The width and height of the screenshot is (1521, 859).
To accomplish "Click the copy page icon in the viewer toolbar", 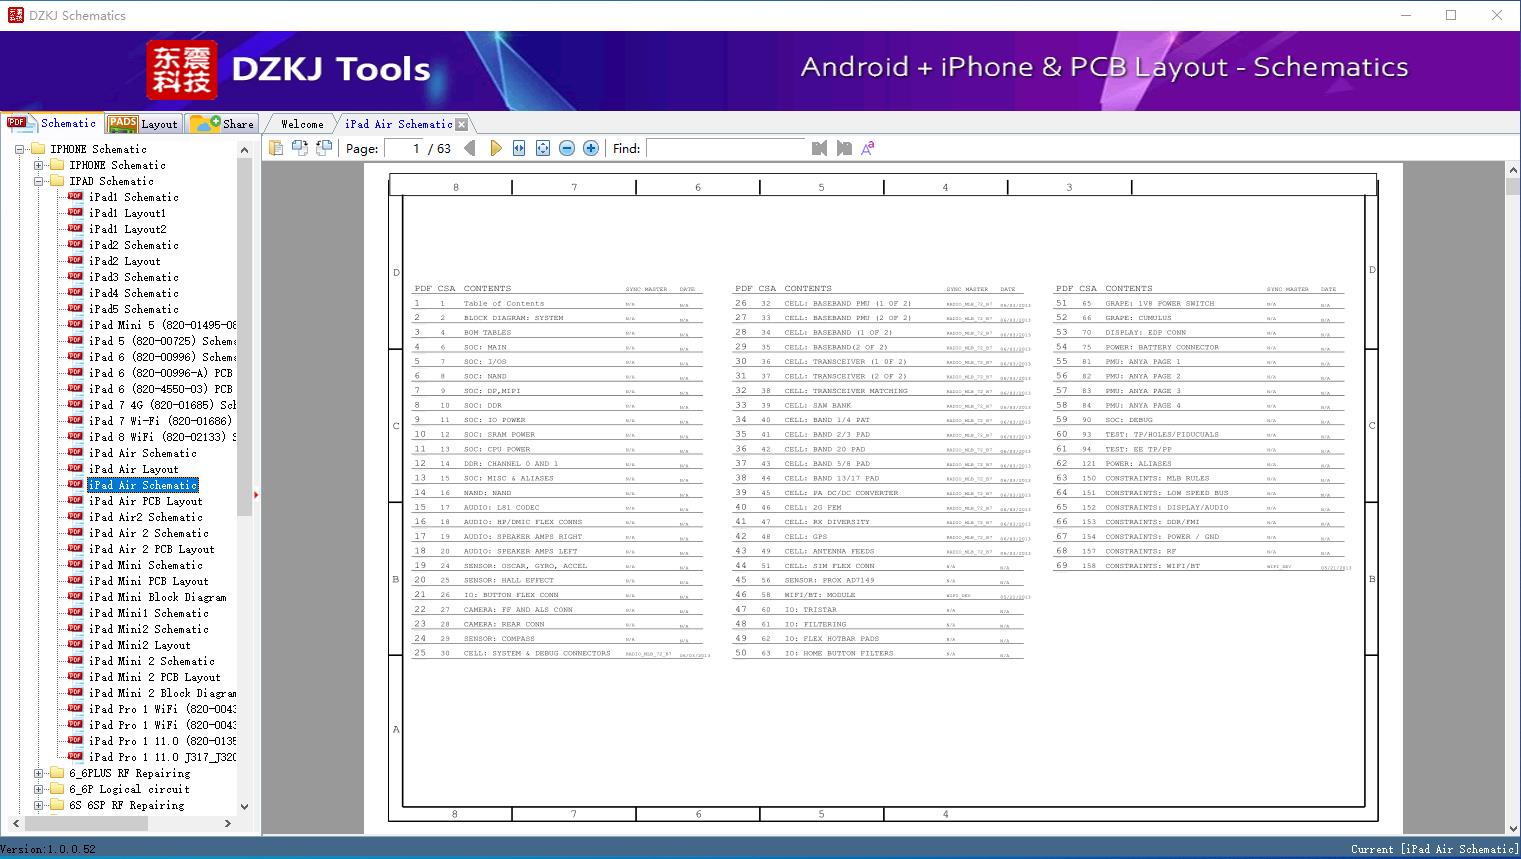I will point(276,148).
